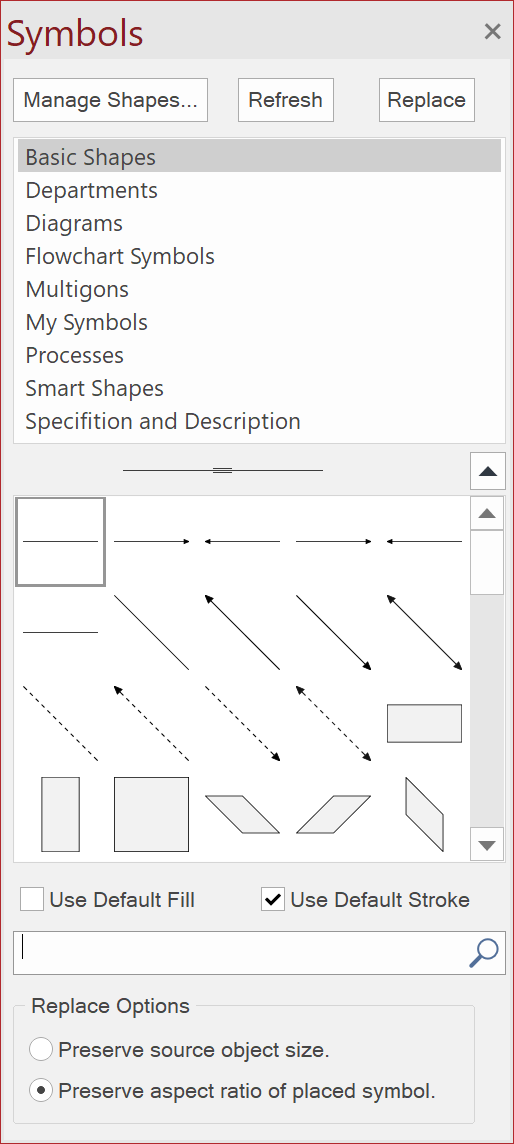This screenshot has width=514, height=1144.
Task: Click the symbol grid scroll-down arrow
Action: 487,845
